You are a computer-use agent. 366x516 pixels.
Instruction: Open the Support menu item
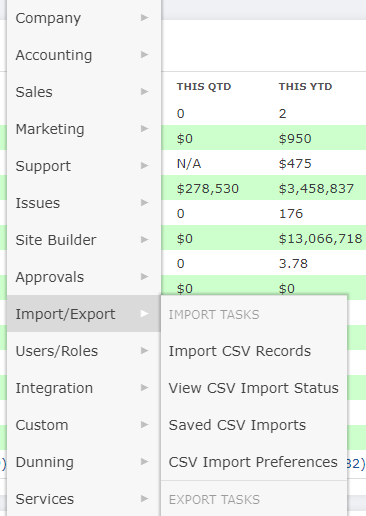(84, 166)
